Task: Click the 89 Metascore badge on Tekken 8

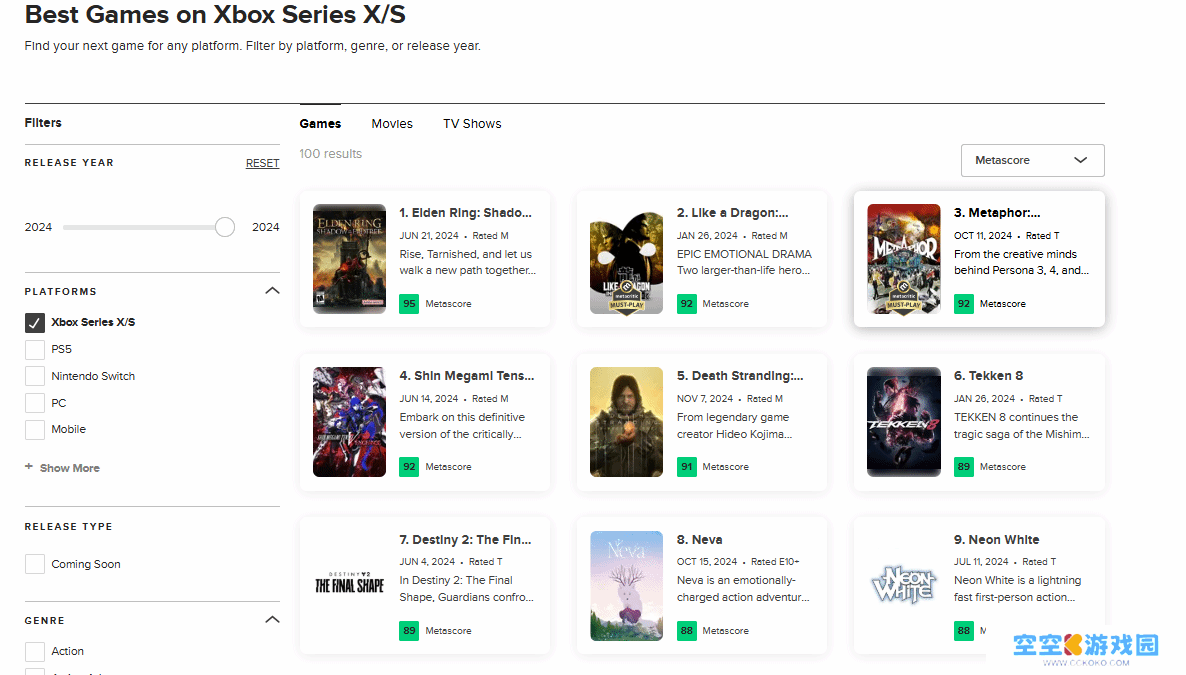Action: click(x=964, y=467)
